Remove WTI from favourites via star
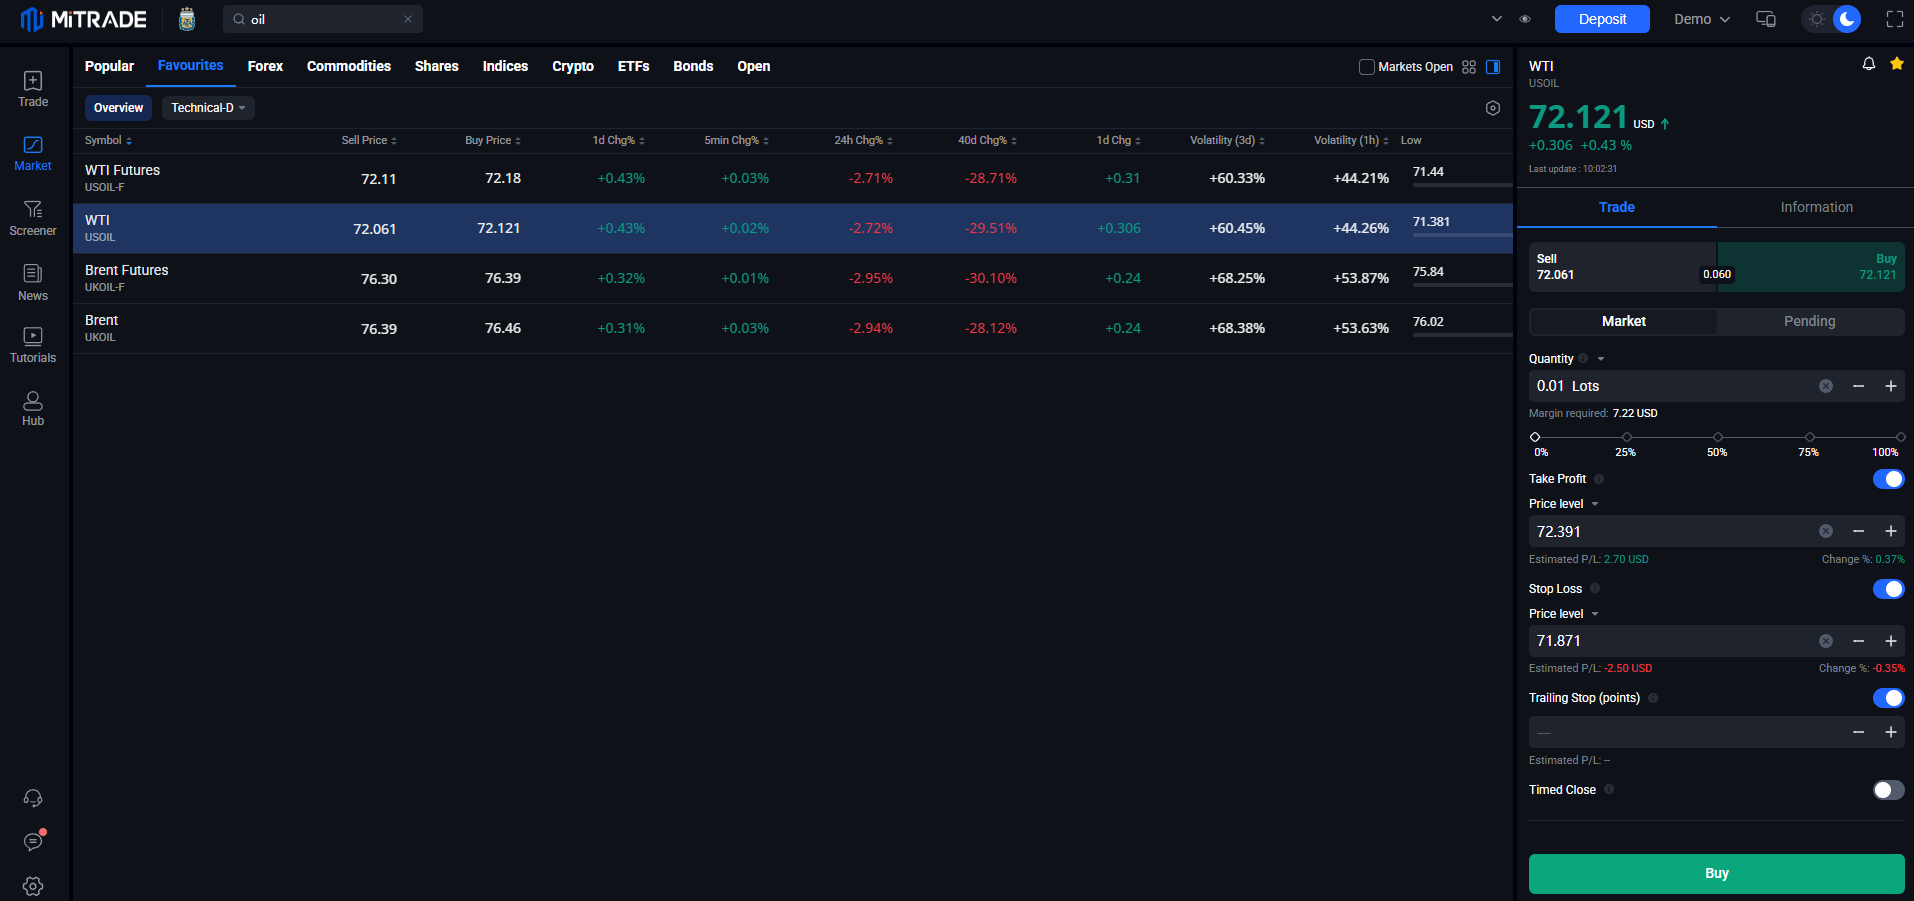 (x=1896, y=64)
